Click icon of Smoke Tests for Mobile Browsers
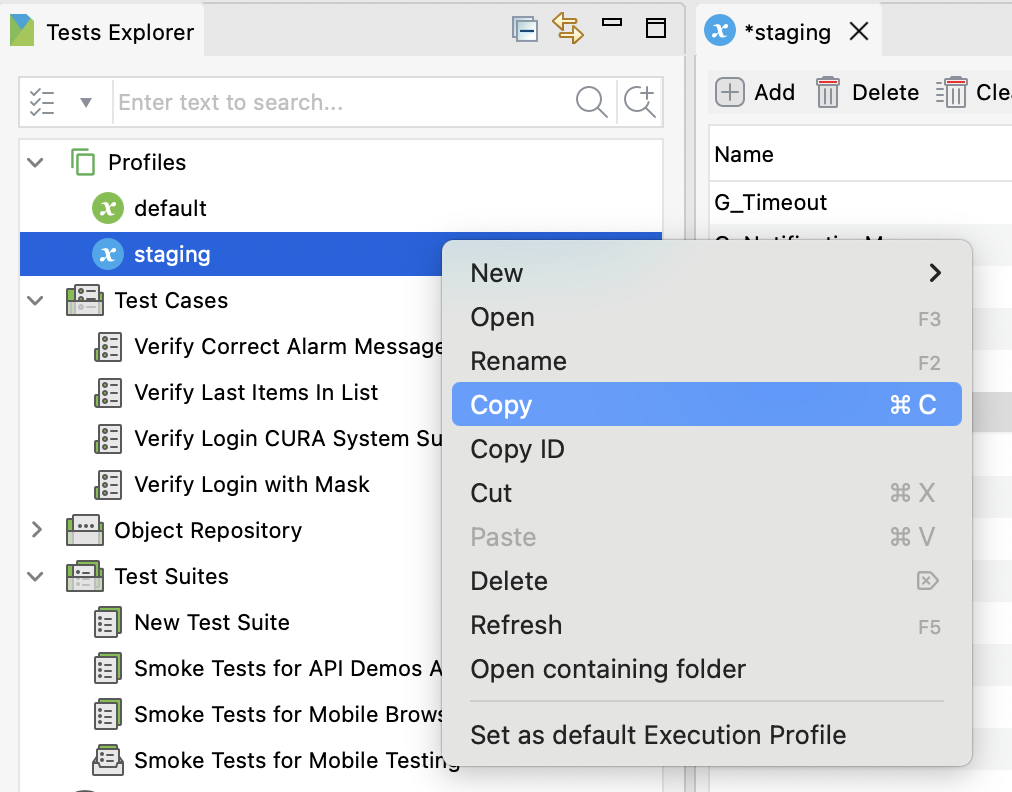 click(x=108, y=715)
